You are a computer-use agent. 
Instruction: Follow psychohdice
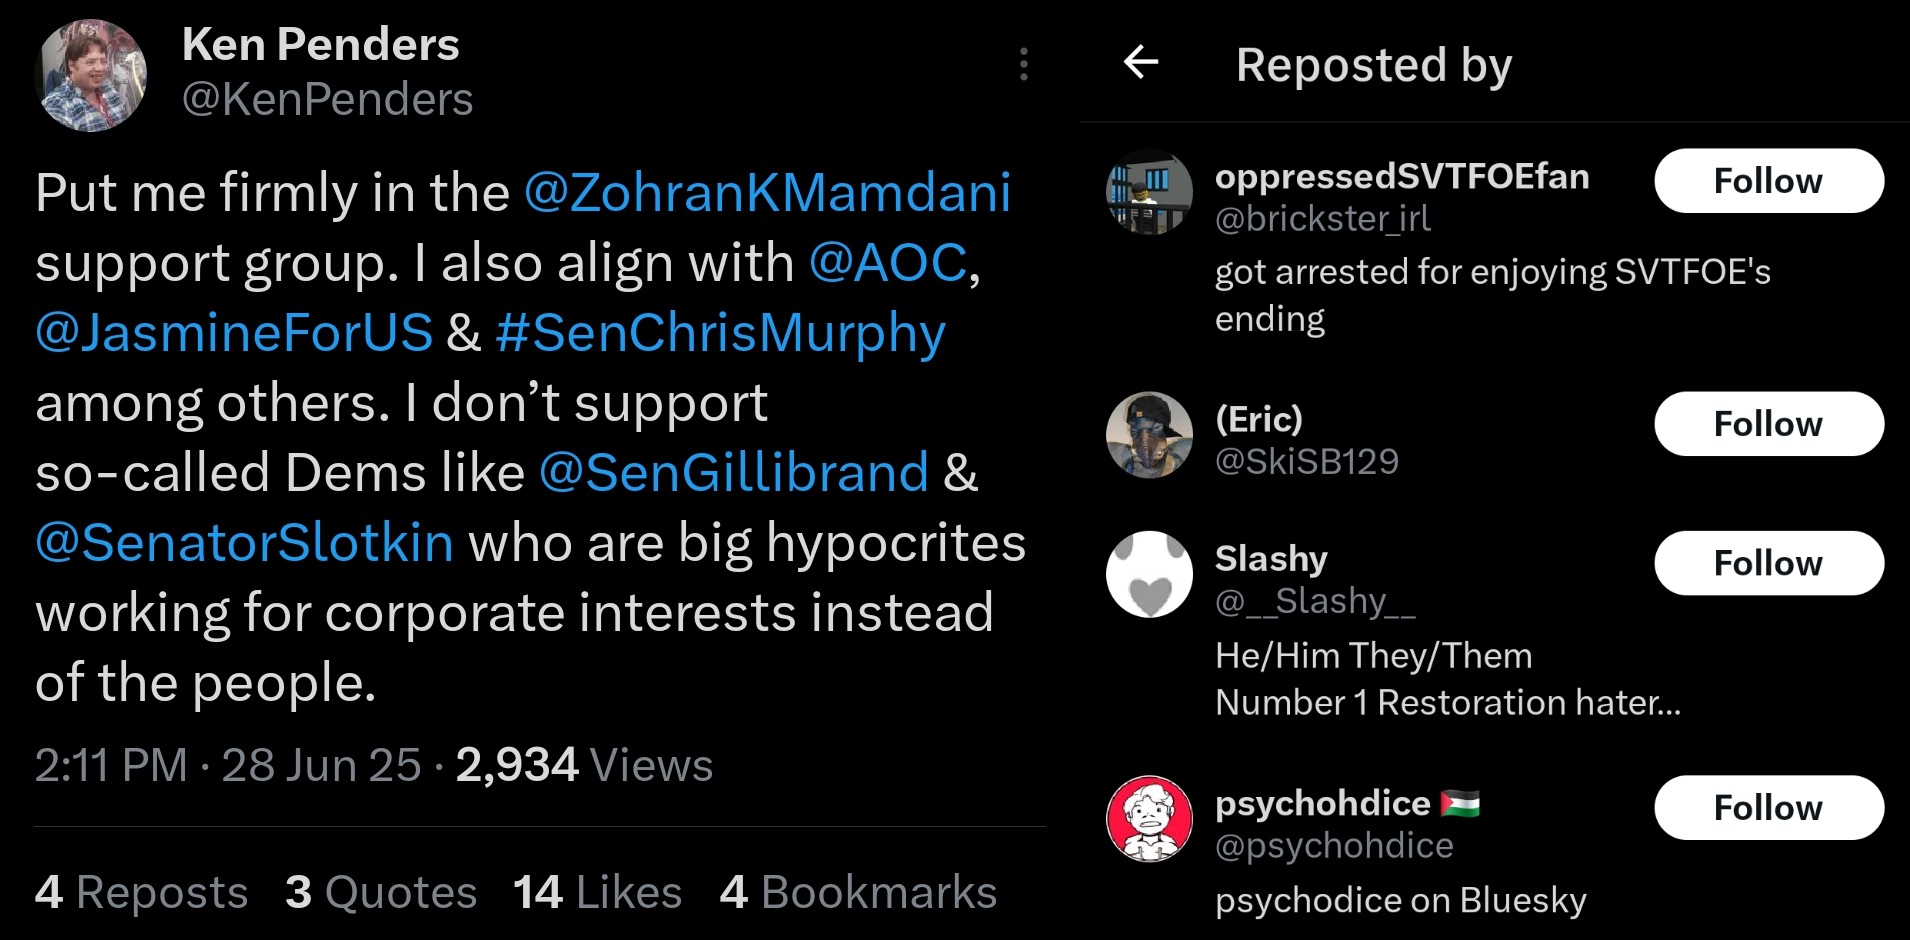click(x=1768, y=808)
